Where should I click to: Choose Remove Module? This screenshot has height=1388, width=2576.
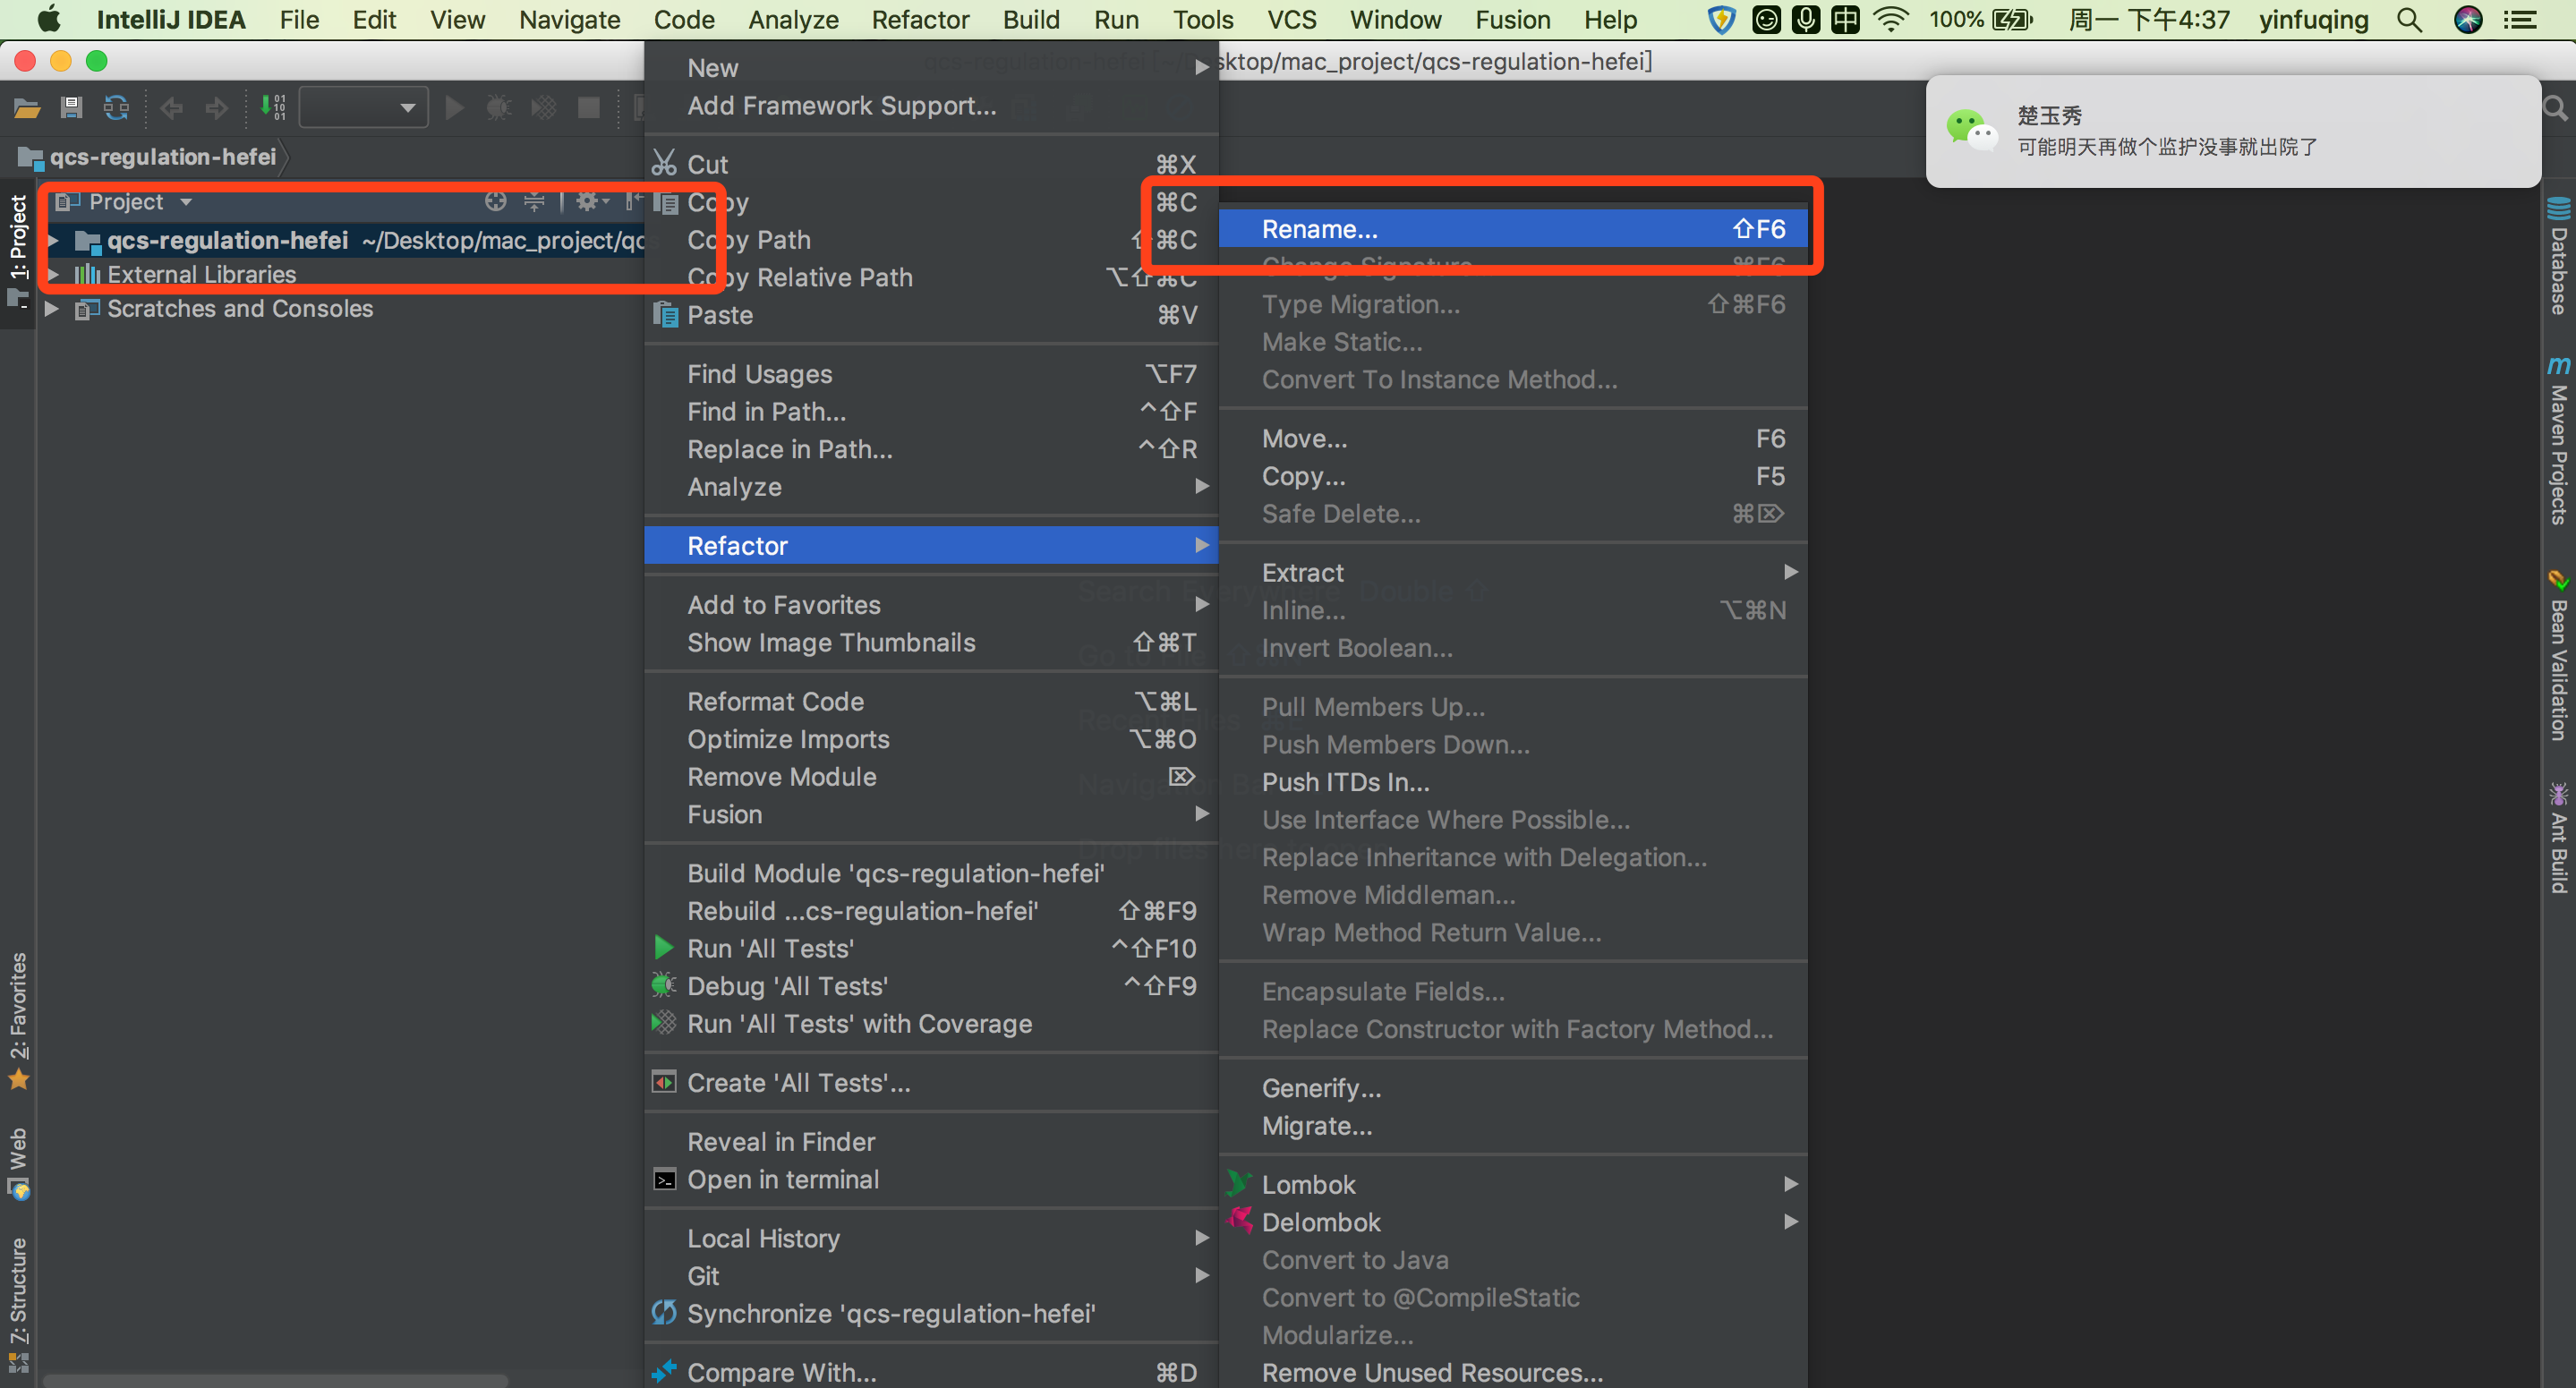click(x=931, y=777)
